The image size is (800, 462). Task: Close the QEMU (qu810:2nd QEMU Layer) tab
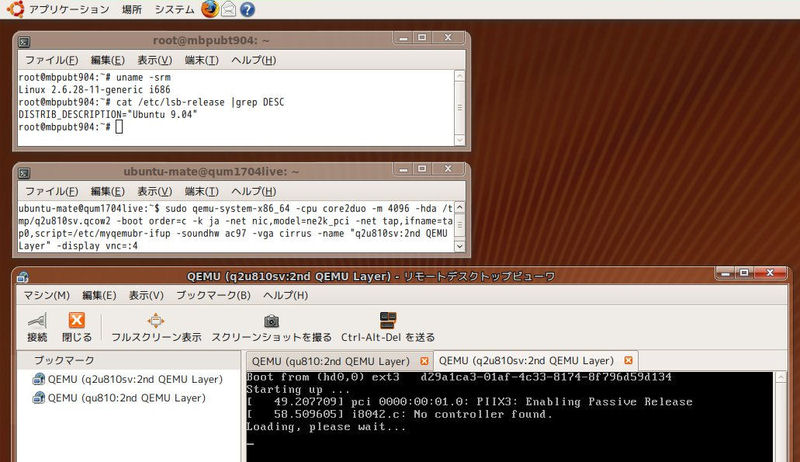424,361
